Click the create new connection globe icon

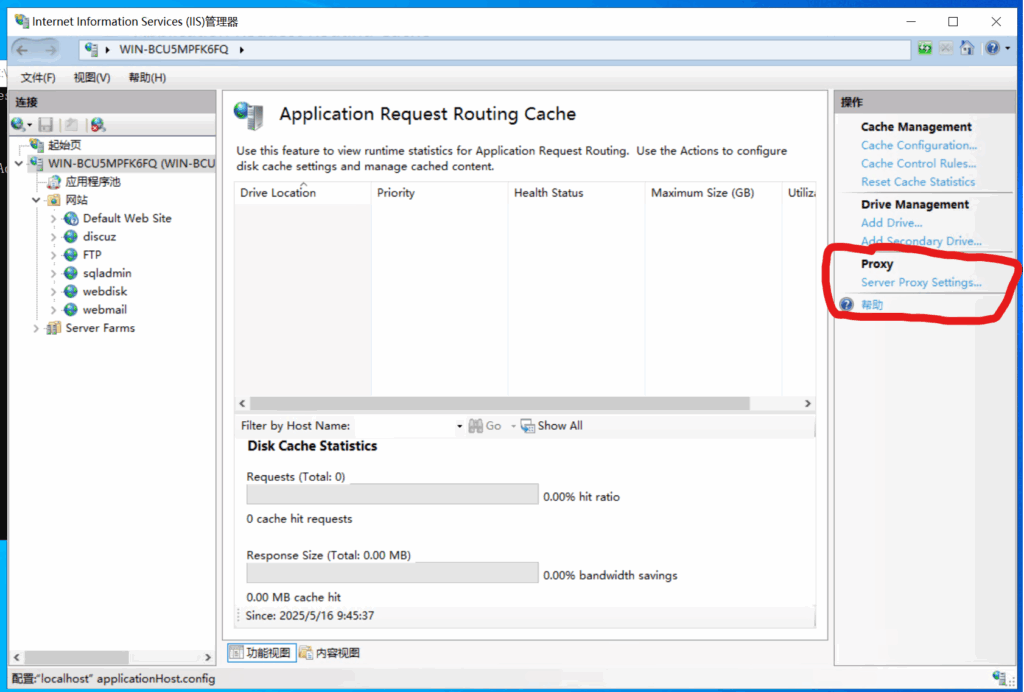coord(18,124)
